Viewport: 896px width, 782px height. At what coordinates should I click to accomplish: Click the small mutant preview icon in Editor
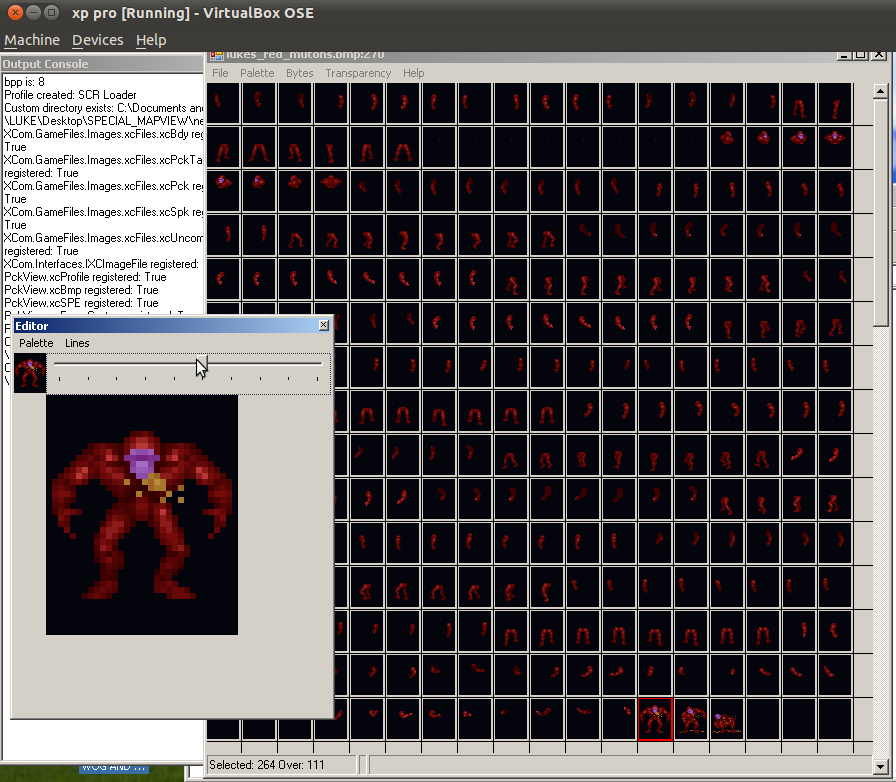coord(30,373)
